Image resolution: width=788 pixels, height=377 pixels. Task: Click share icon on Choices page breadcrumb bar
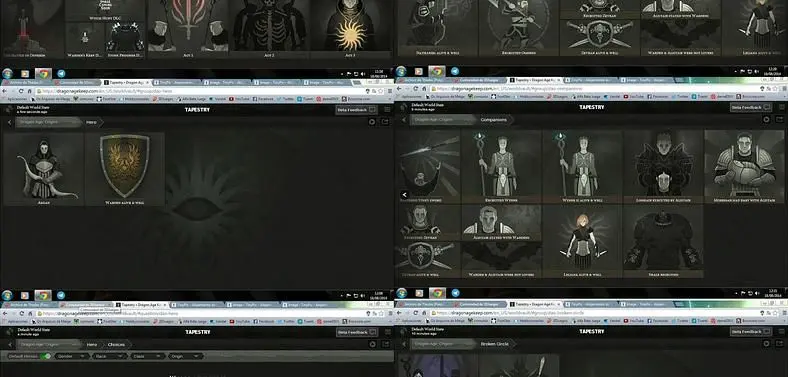click(x=385, y=344)
